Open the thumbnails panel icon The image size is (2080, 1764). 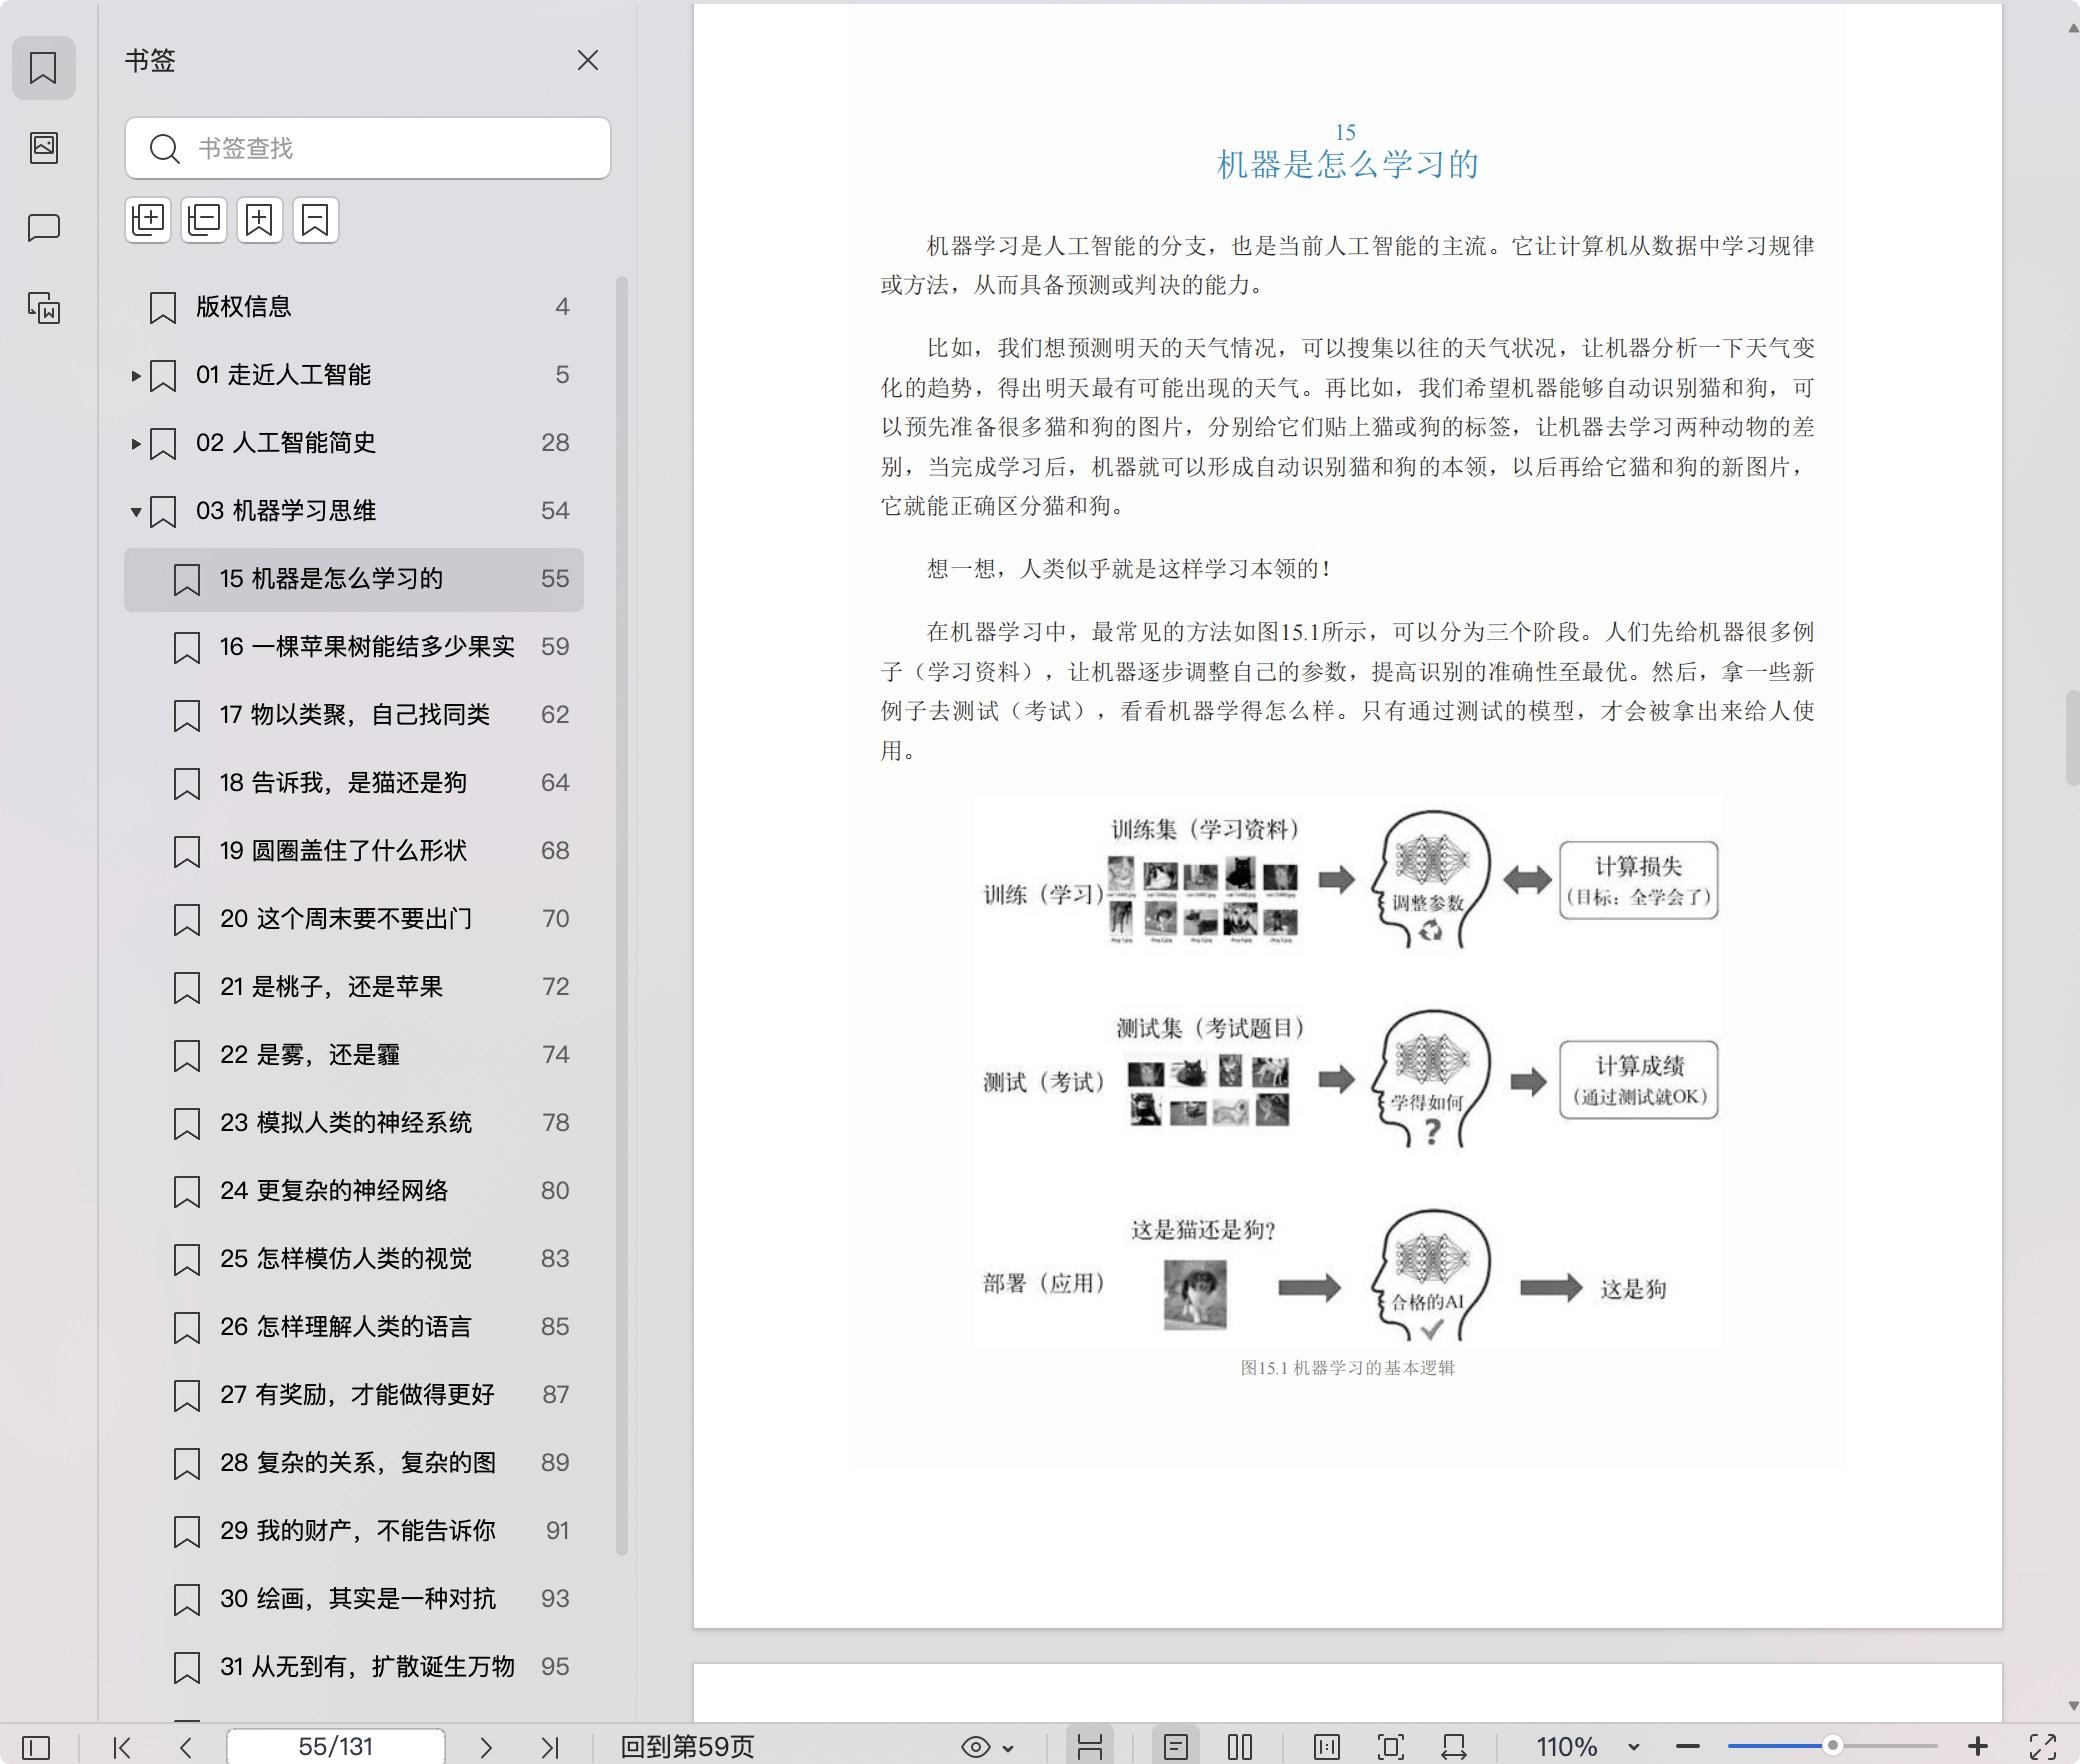point(43,148)
